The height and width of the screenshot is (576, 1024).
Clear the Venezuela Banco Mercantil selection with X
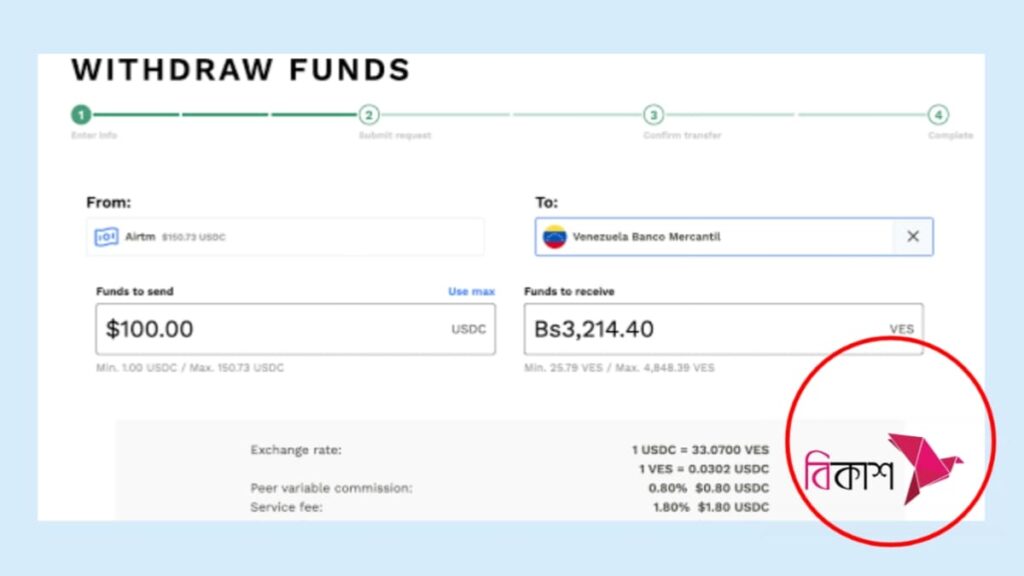(912, 237)
